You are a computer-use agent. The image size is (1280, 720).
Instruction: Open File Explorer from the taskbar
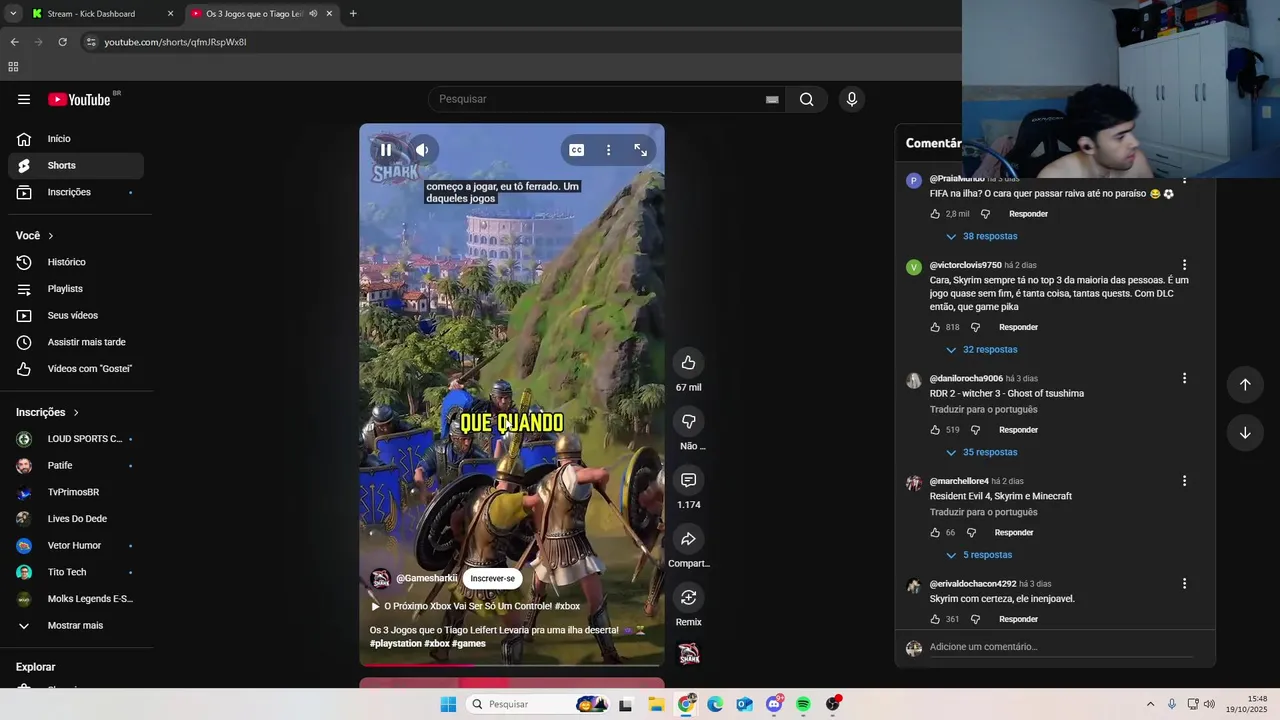(x=656, y=704)
